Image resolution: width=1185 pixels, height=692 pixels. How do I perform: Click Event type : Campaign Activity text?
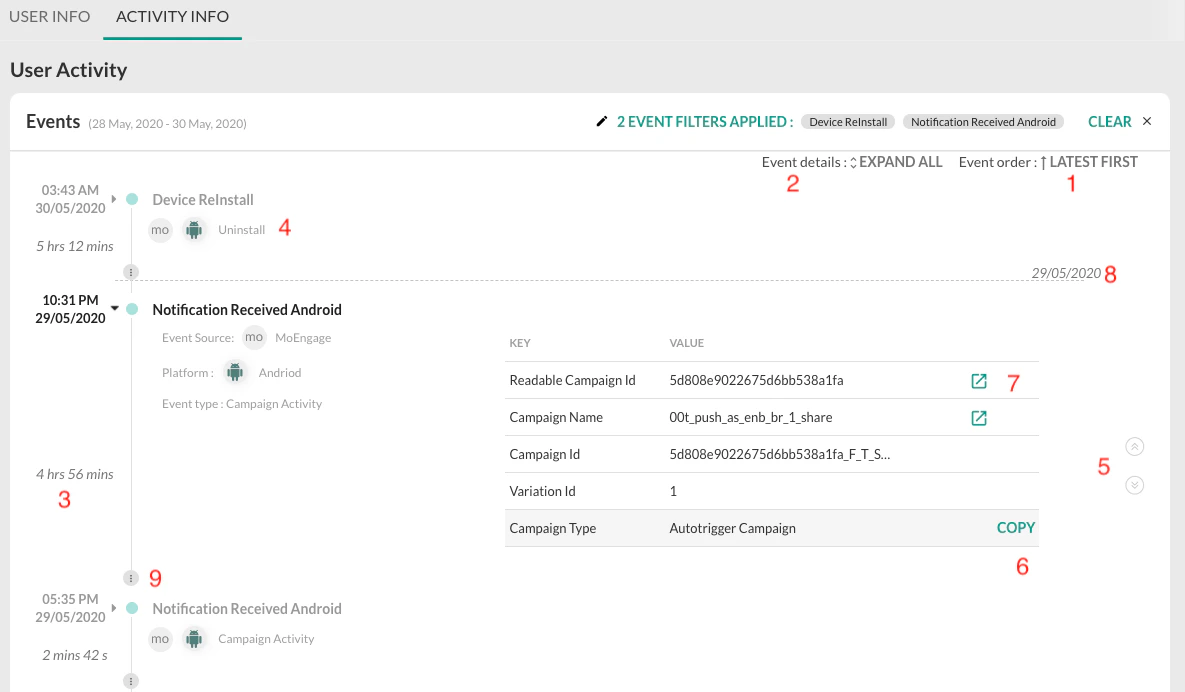tap(242, 404)
